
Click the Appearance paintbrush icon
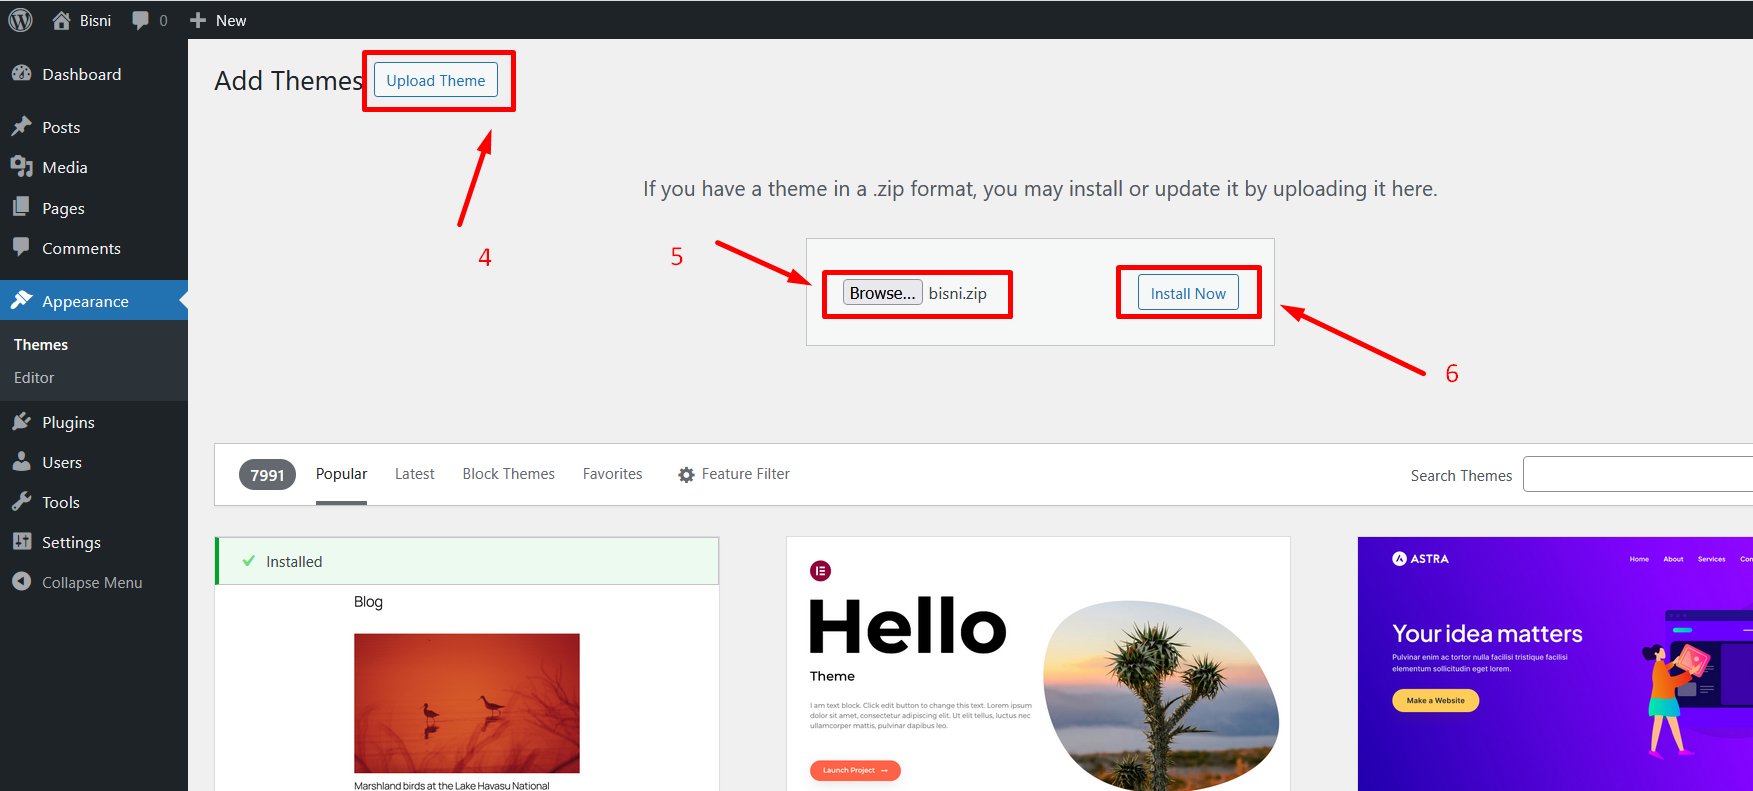21,300
